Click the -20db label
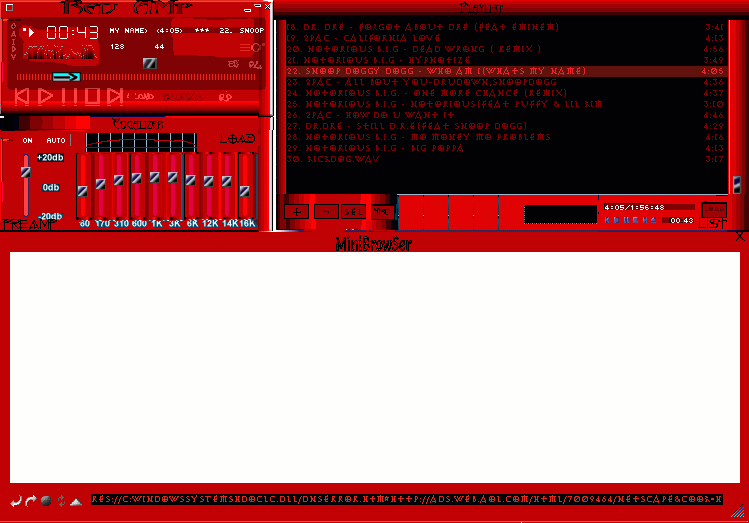 point(50,216)
